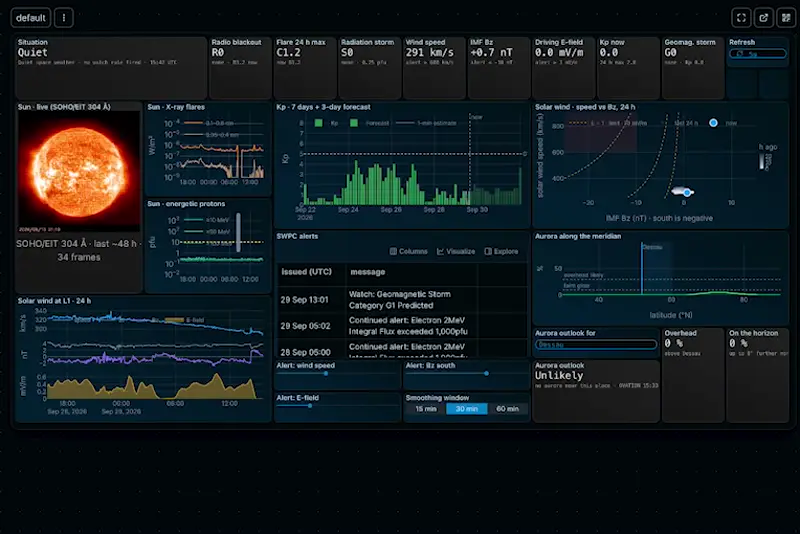This screenshot has height=534, width=800.
Task: Click the fullscreen expand icon
Action: pyautogui.click(x=741, y=18)
